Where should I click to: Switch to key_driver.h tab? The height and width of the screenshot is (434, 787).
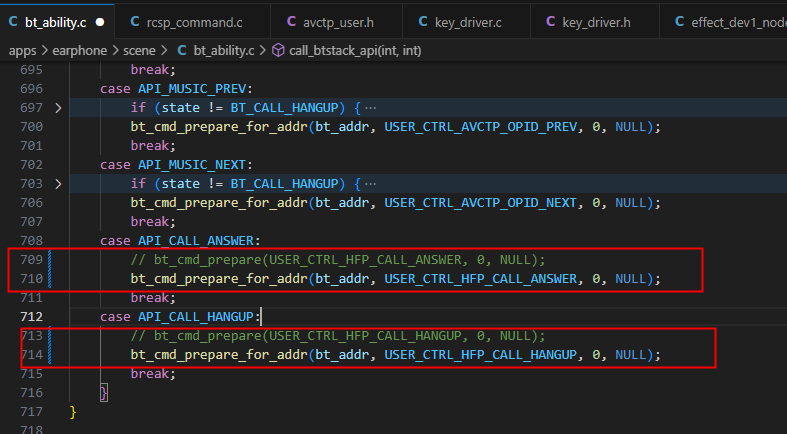coord(595,22)
